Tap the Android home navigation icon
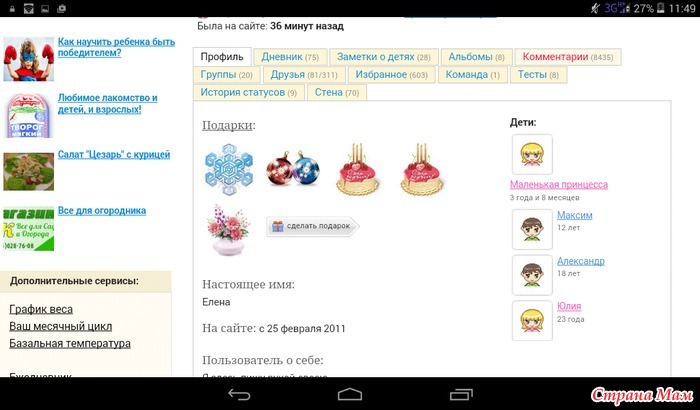The width and height of the screenshot is (700, 410). tap(350, 394)
